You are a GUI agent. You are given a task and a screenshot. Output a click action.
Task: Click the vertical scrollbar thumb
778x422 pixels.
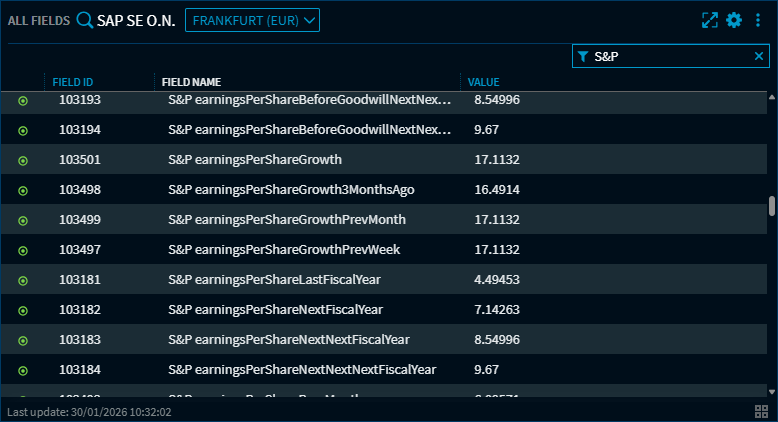771,206
